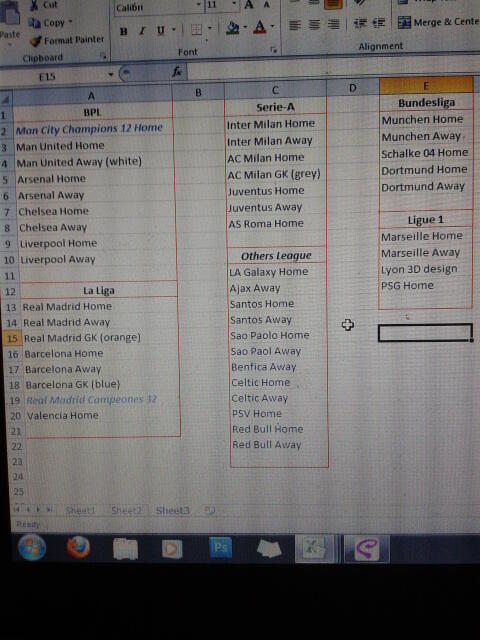Click the Align Text Right icon

333,24
